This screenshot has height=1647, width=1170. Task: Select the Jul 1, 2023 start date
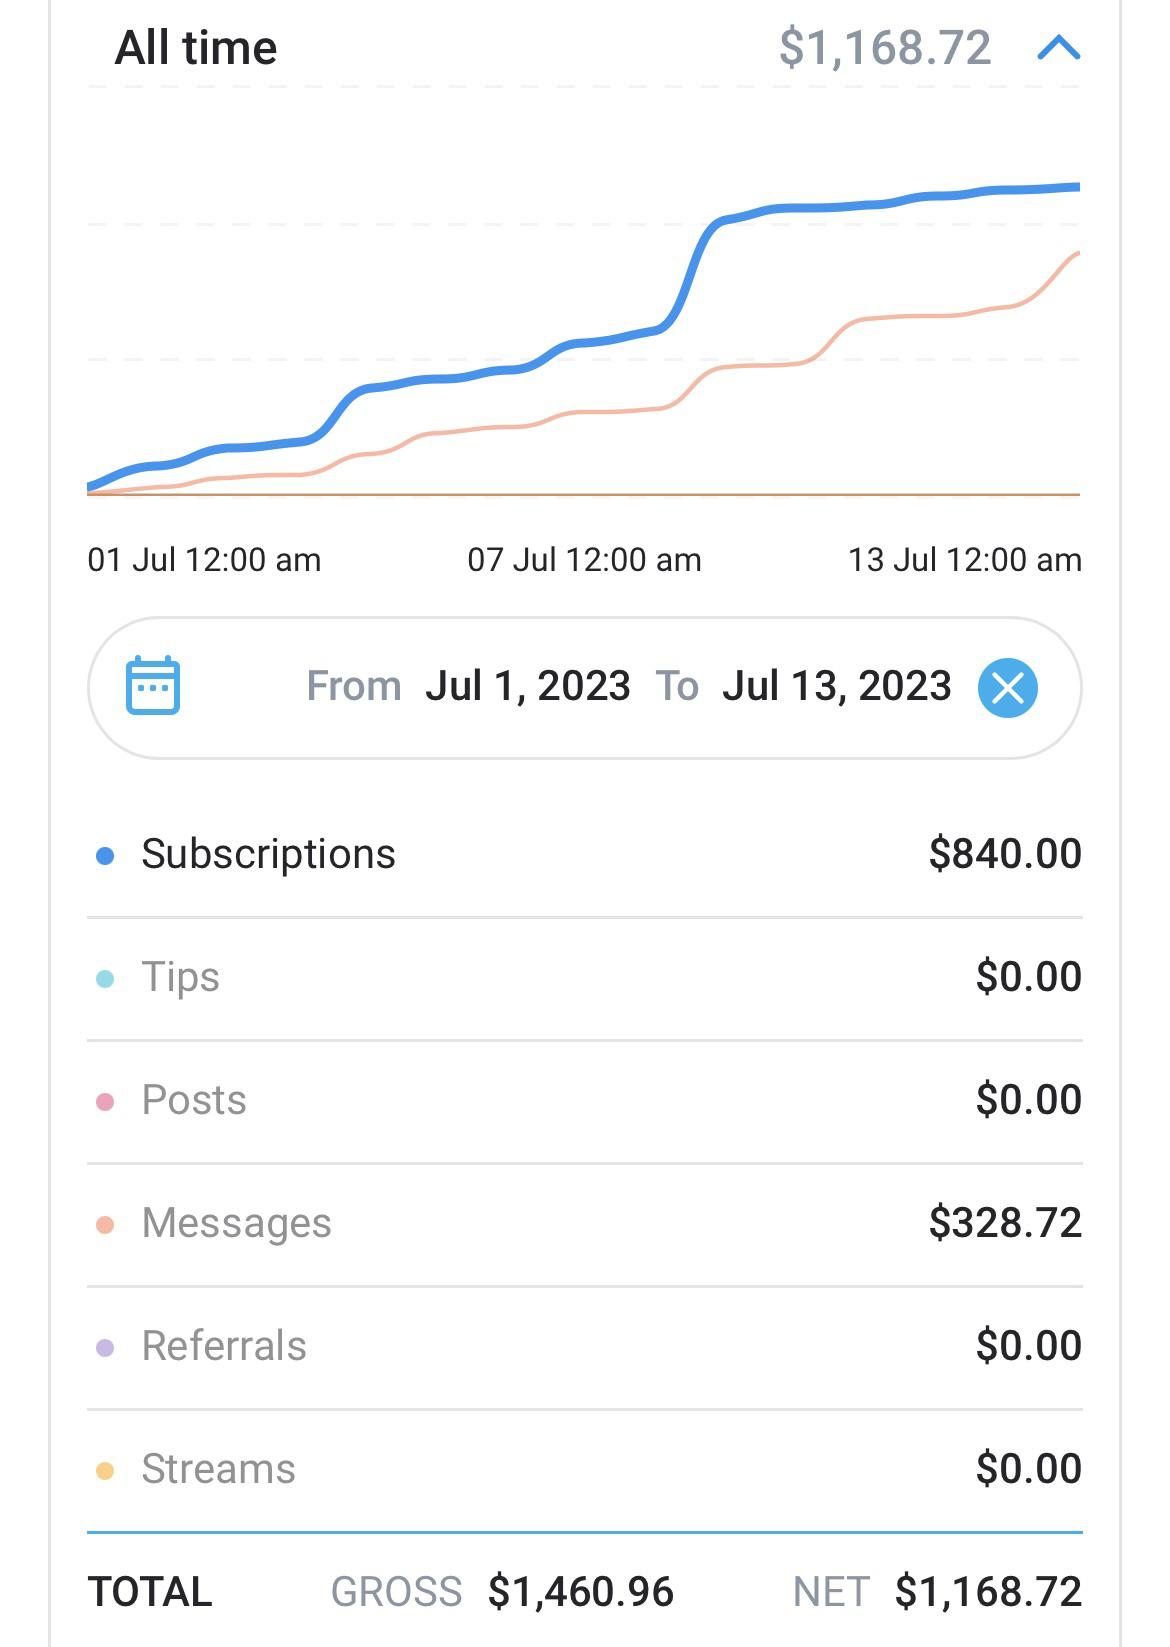pyautogui.click(x=528, y=686)
